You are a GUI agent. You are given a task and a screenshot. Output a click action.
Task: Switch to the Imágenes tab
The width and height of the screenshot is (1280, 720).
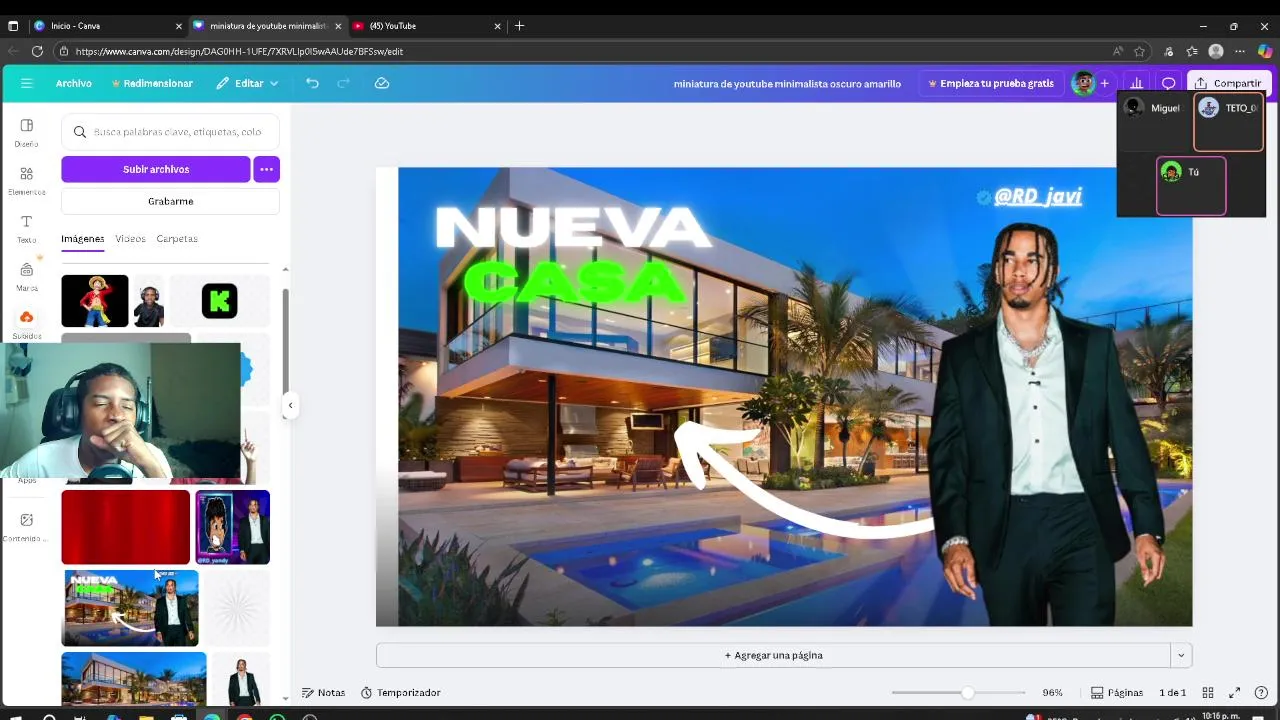tap(83, 239)
